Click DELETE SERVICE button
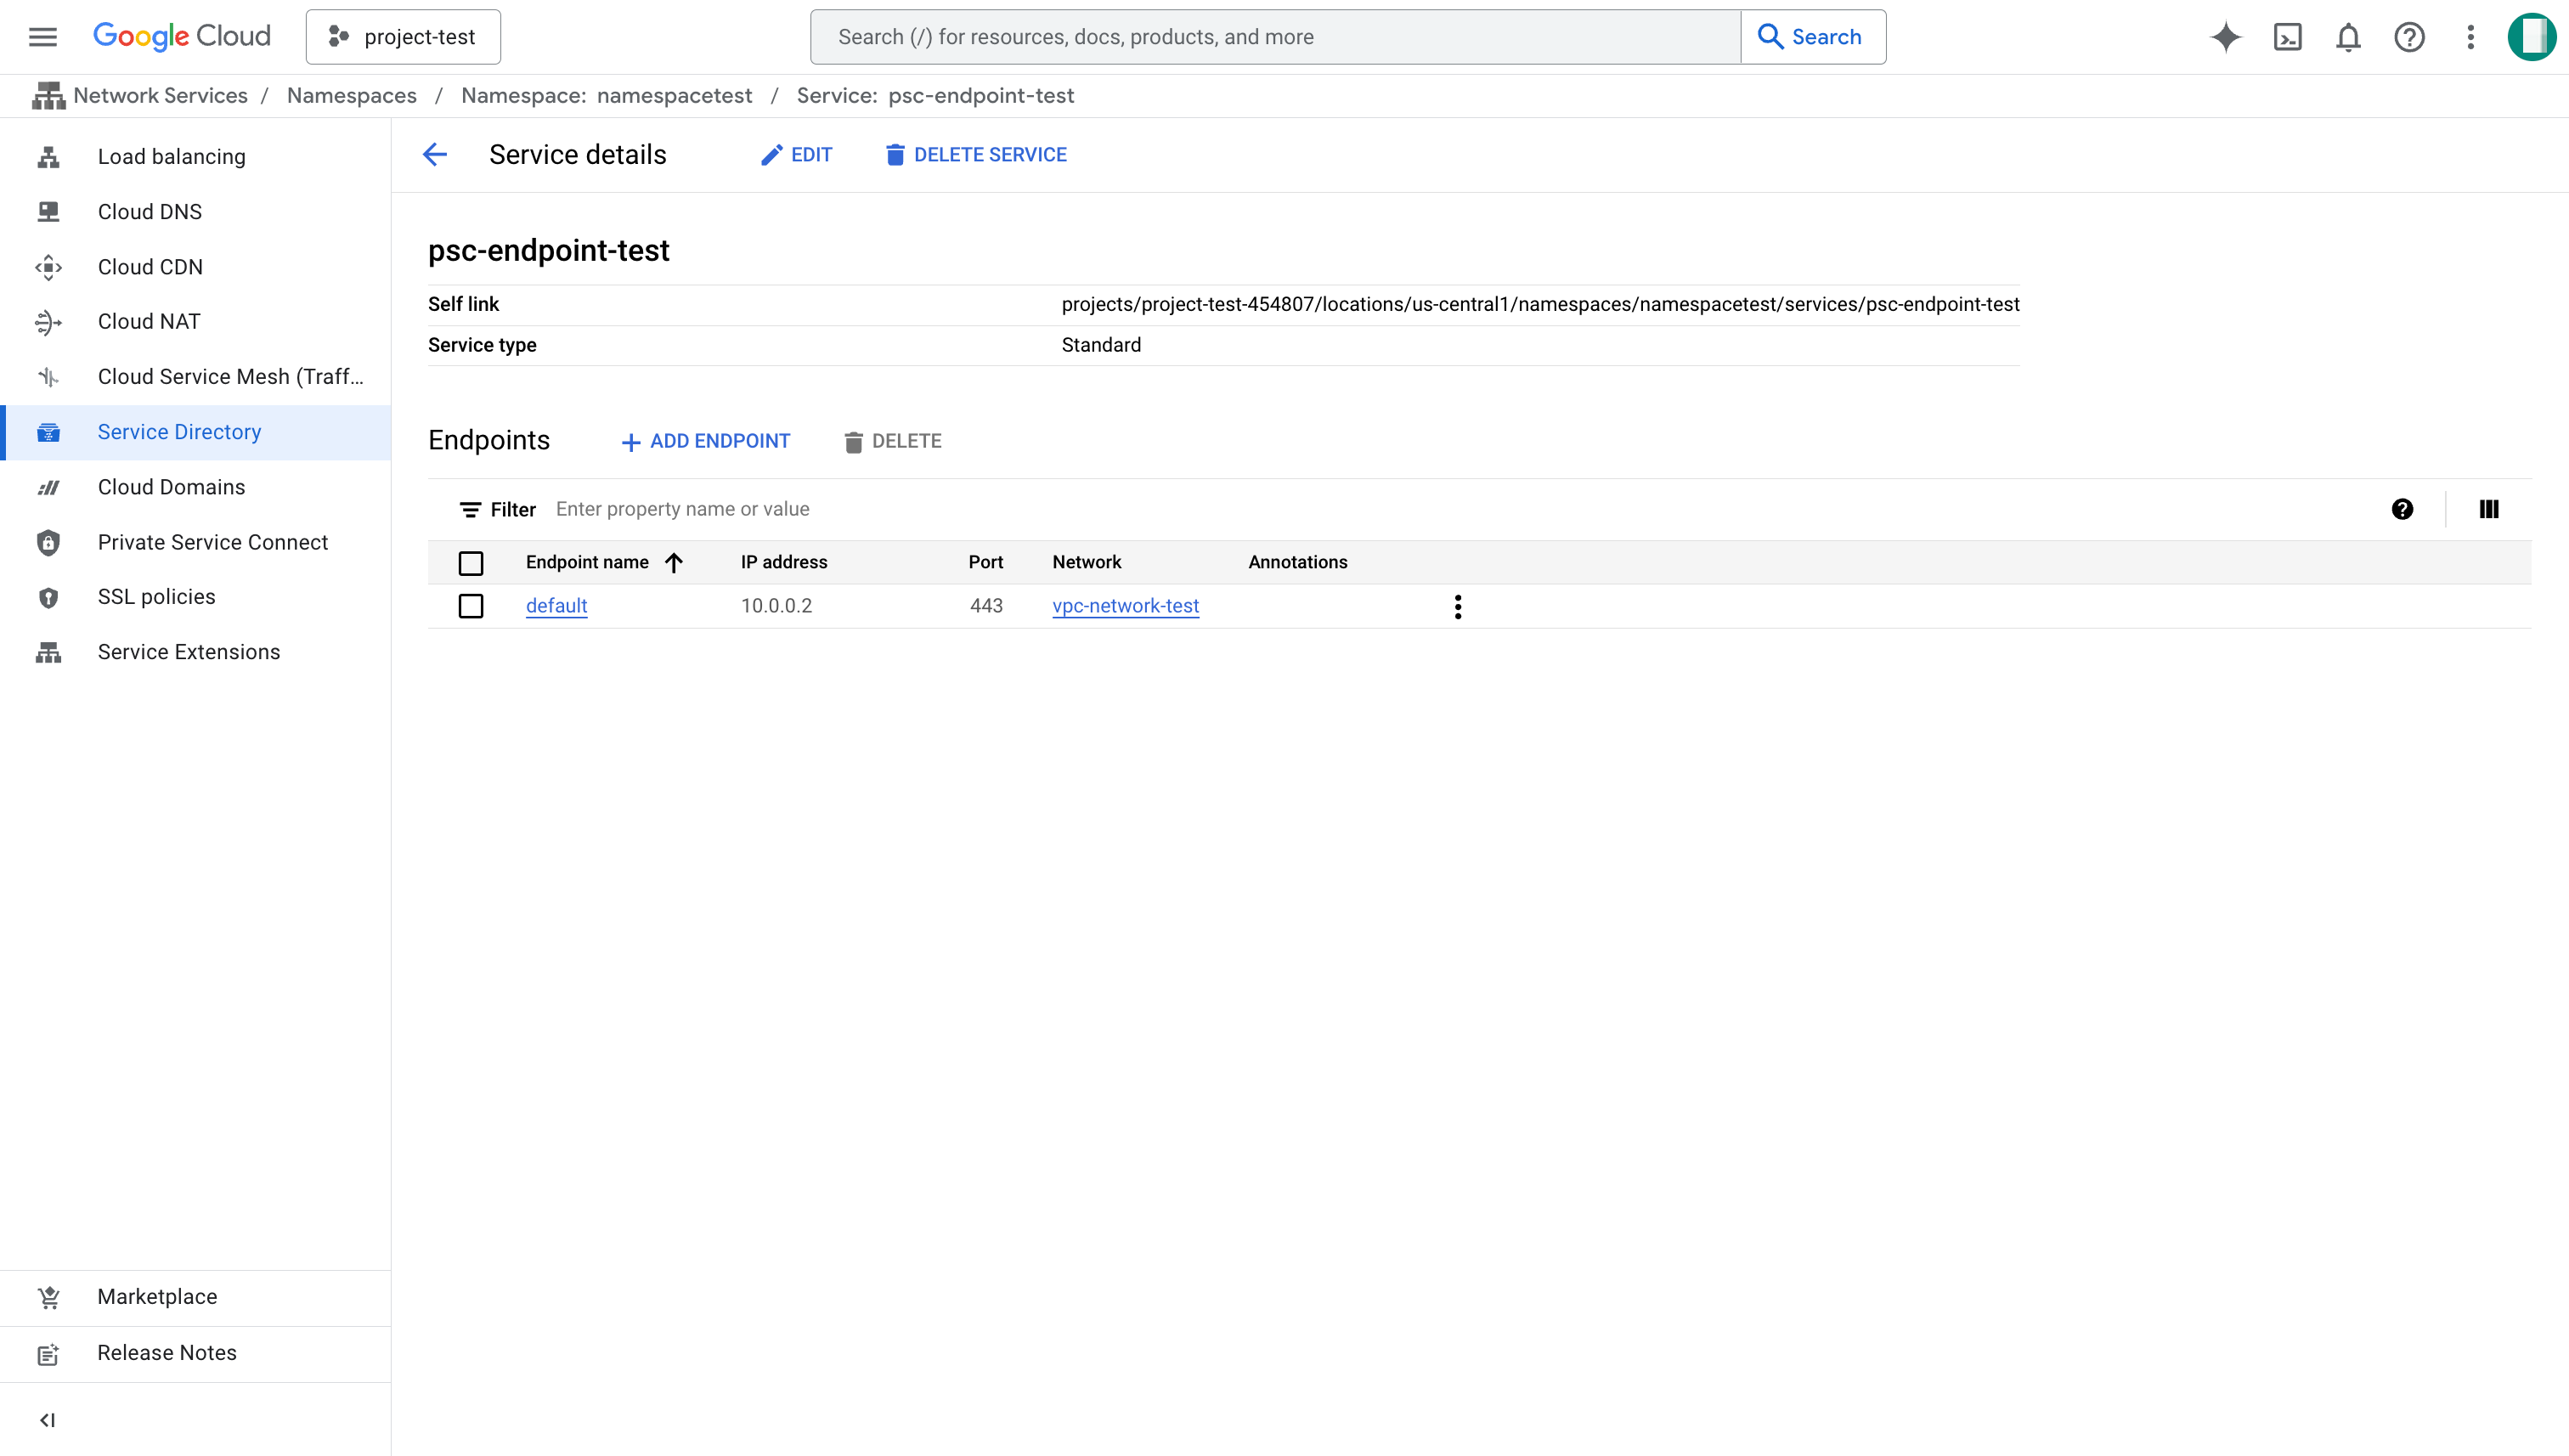Viewport: 2569px width, 1456px height. (976, 155)
